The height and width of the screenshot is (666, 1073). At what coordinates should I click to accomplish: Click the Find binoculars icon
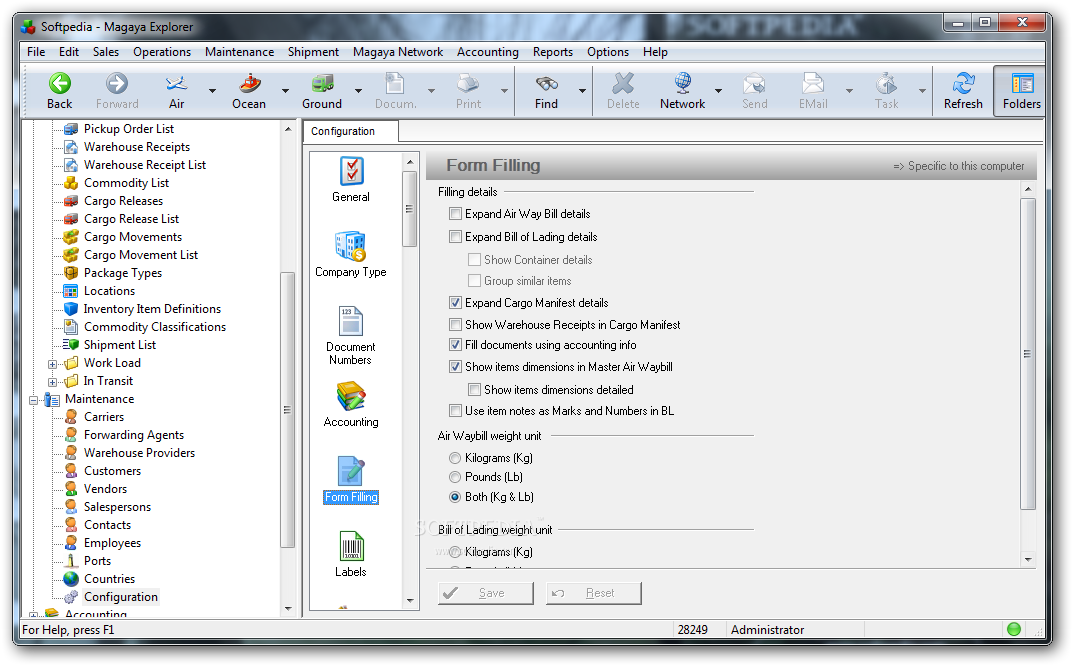pos(546,84)
